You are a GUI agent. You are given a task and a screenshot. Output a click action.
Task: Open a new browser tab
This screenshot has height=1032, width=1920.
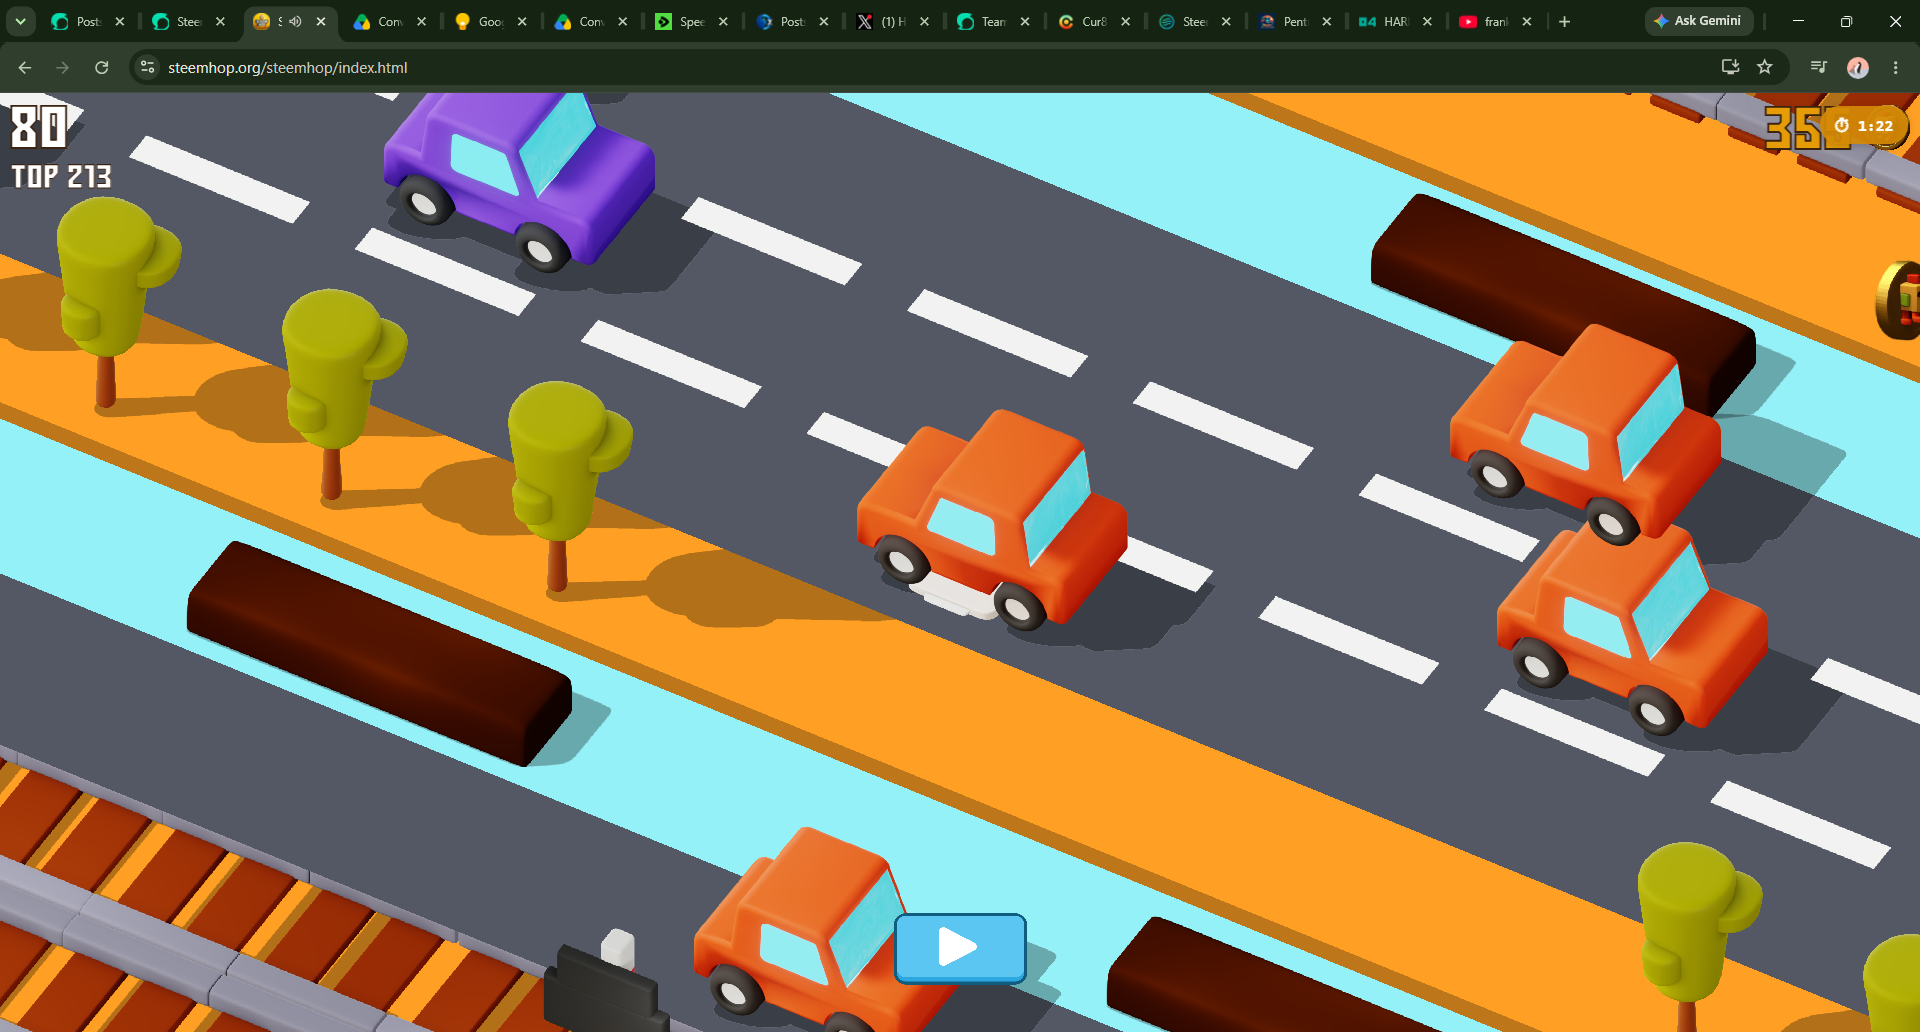click(1565, 21)
